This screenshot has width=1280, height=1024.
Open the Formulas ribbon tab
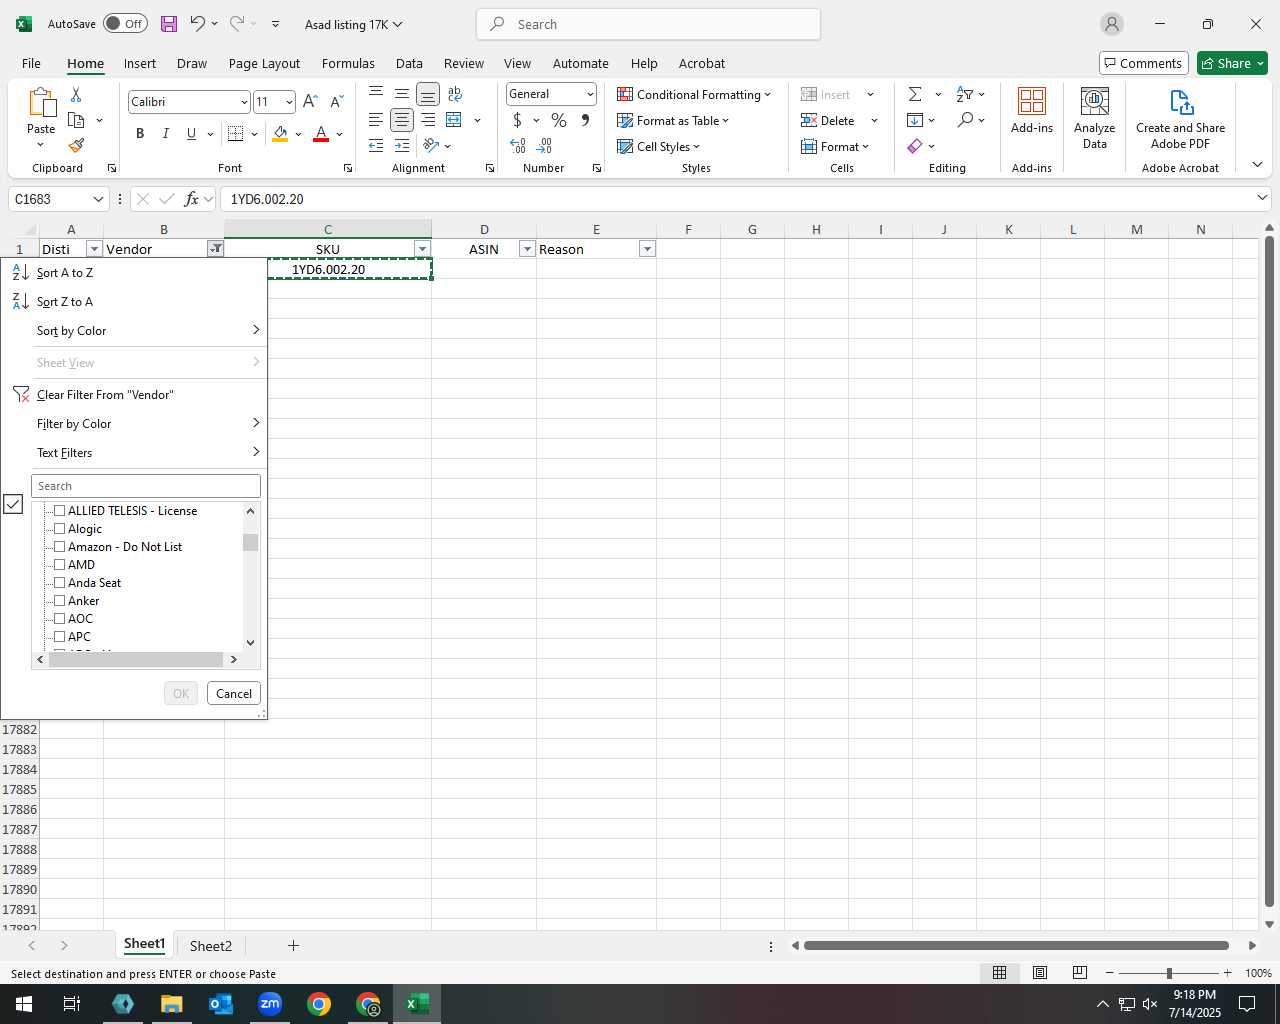(348, 63)
